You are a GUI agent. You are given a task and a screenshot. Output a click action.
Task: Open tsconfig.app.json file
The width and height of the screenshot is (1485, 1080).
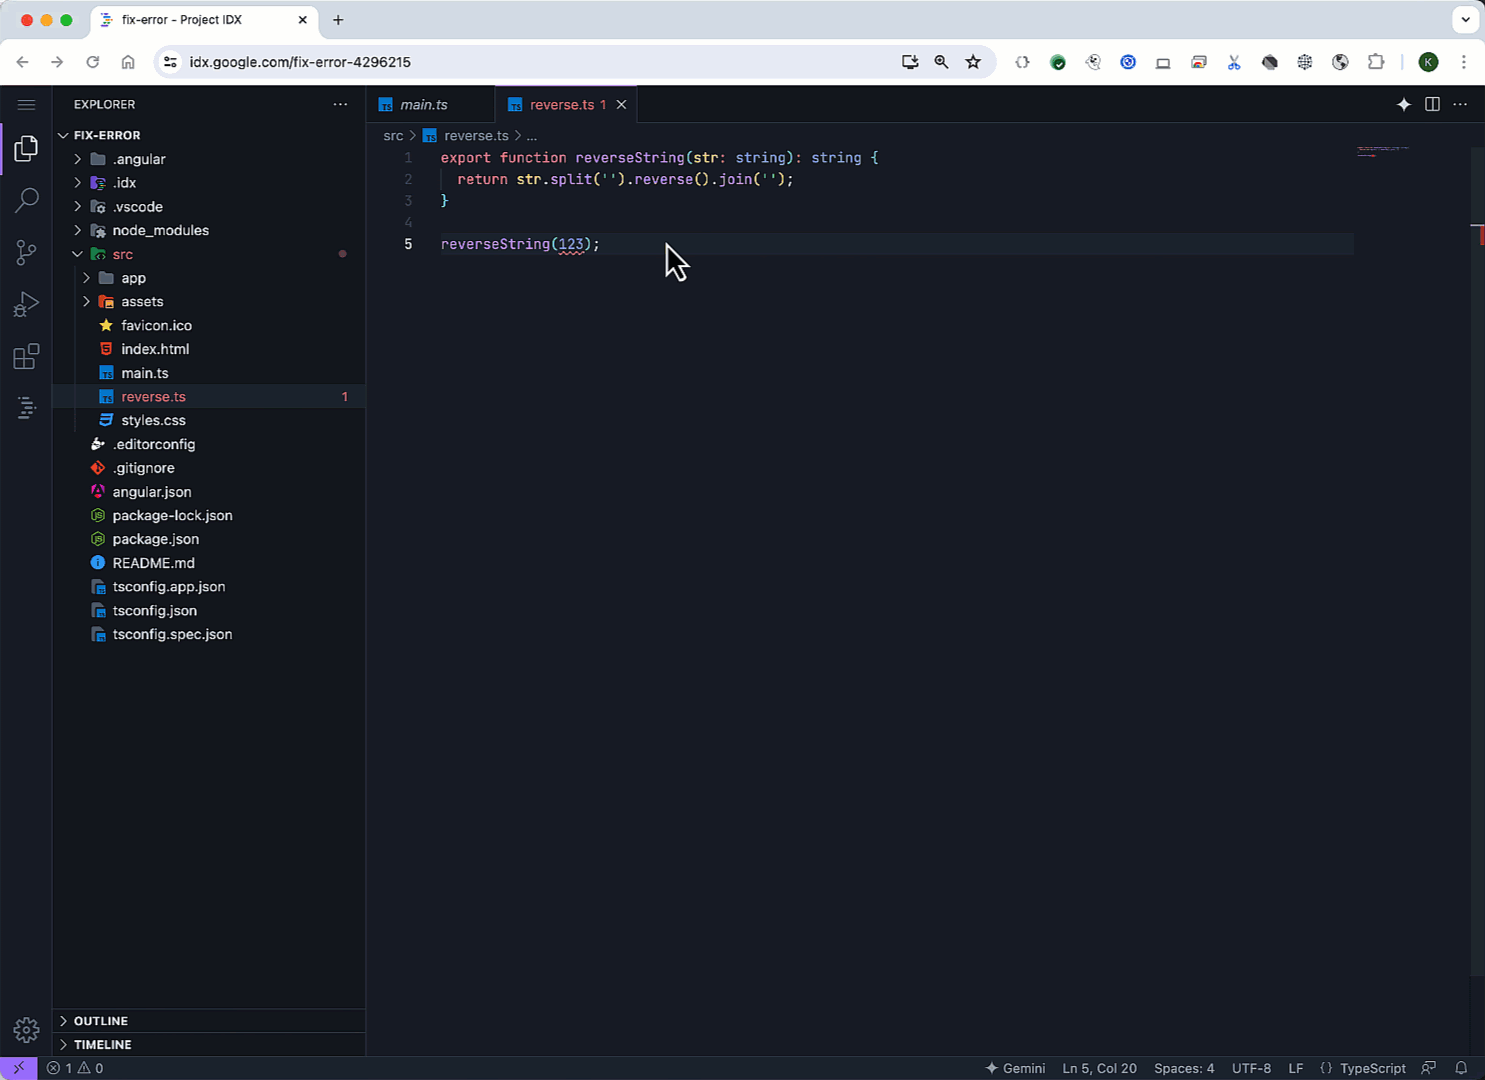pyautogui.click(x=168, y=587)
